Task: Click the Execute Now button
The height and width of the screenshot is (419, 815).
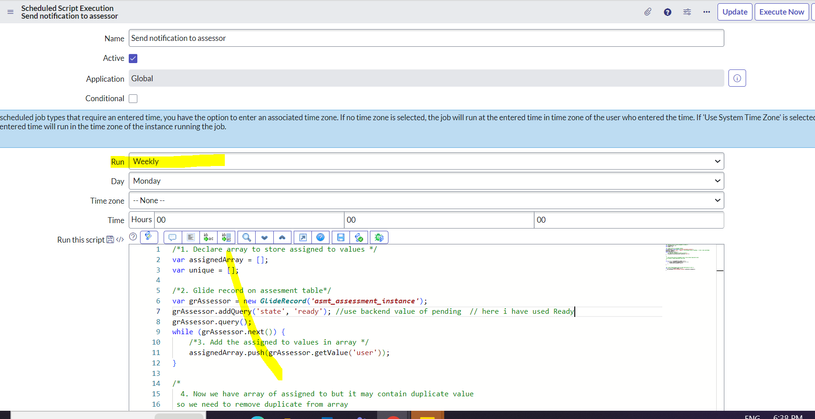Action: click(x=781, y=12)
